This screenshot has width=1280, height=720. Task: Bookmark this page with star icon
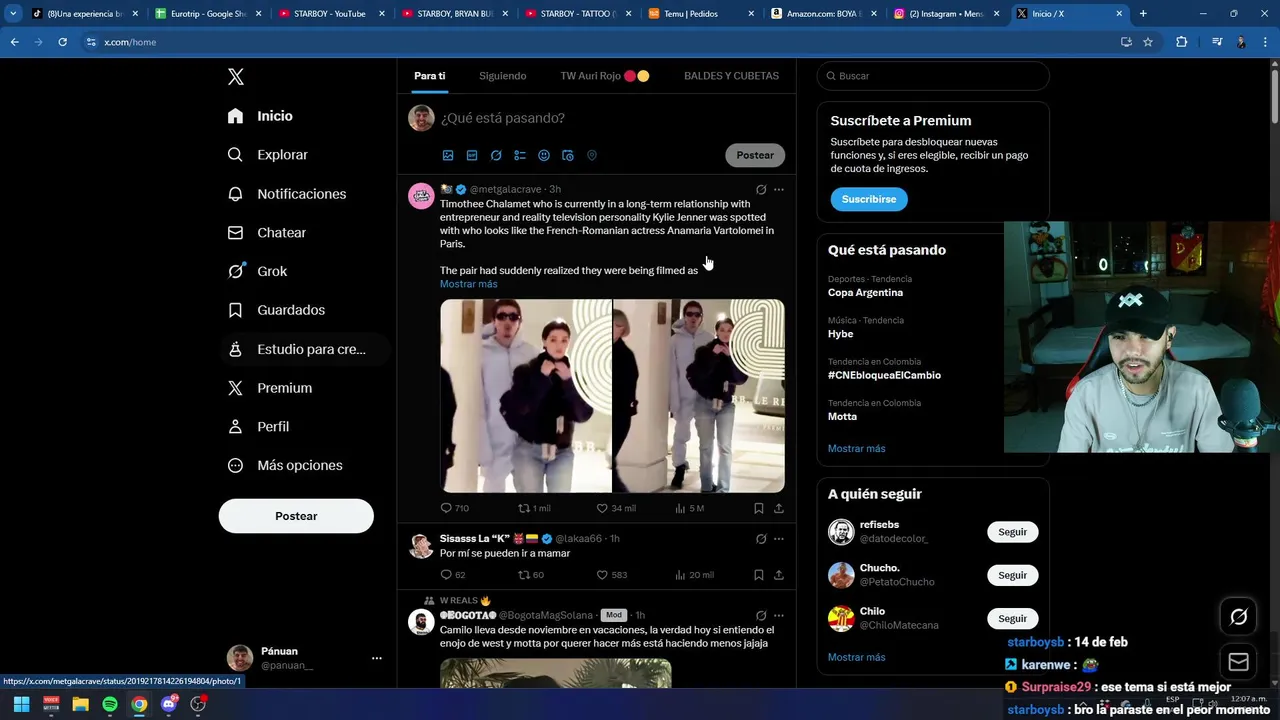click(1148, 42)
